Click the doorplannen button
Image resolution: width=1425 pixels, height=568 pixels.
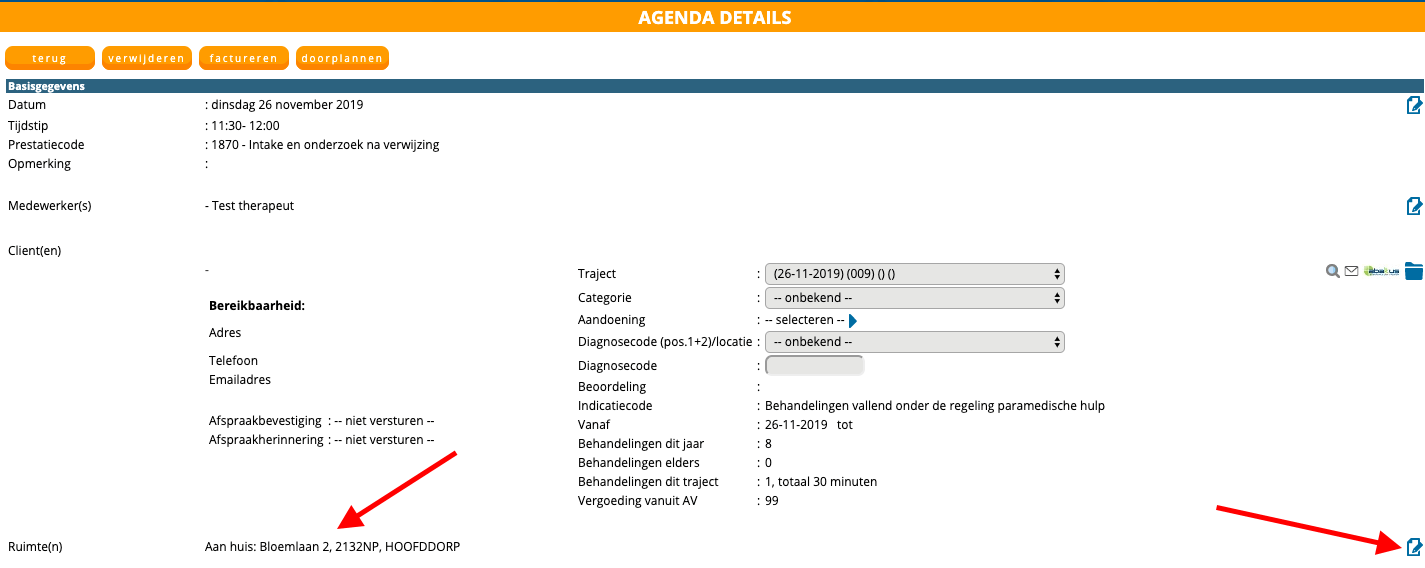point(342,59)
